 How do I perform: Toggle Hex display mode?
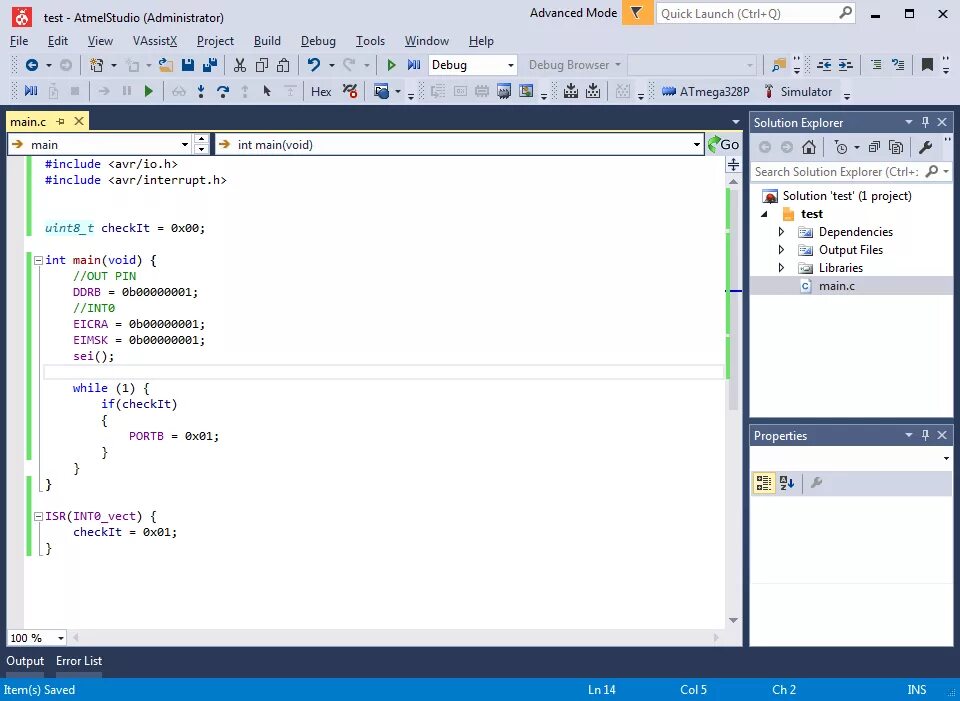321,92
